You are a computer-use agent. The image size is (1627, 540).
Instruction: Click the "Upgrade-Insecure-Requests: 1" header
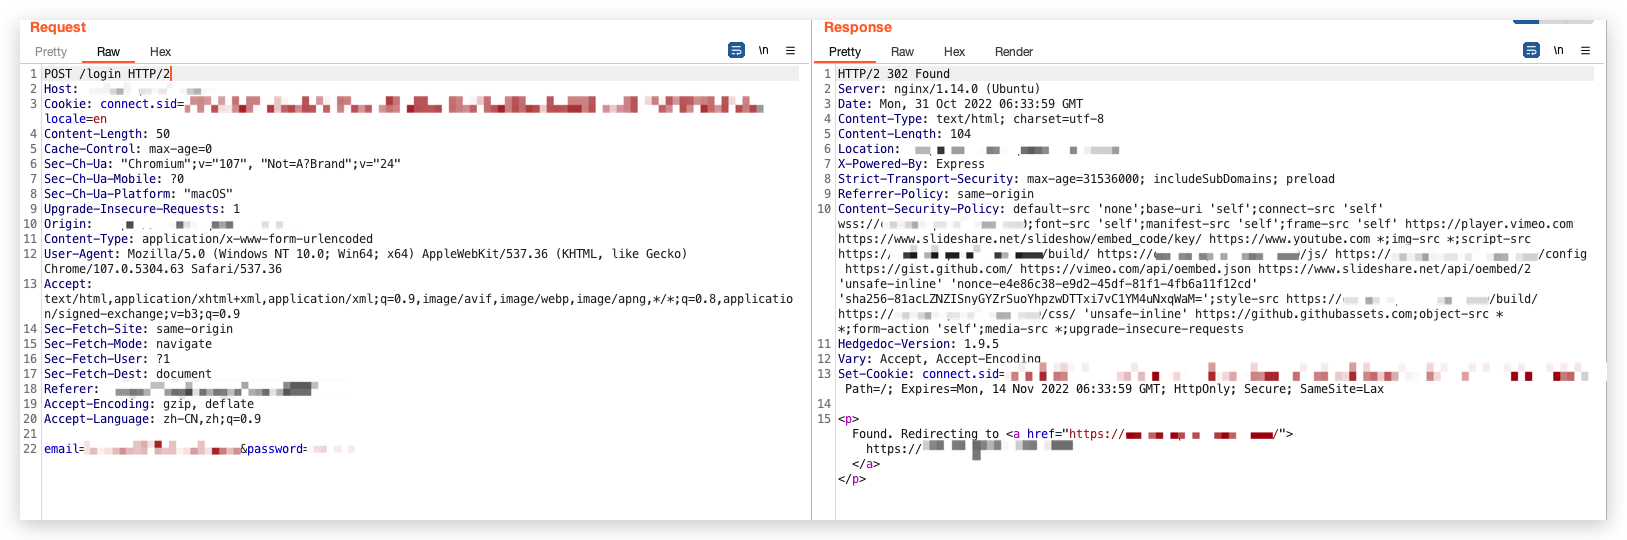click(x=142, y=209)
